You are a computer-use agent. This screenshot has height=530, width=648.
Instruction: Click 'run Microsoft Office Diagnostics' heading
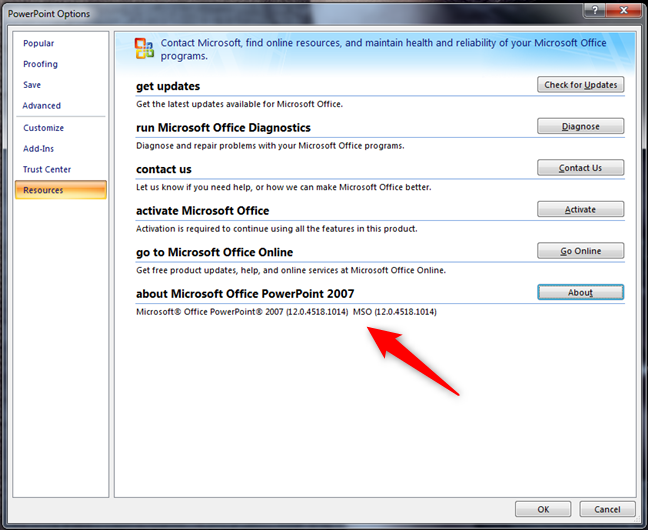pyautogui.click(x=223, y=128)
